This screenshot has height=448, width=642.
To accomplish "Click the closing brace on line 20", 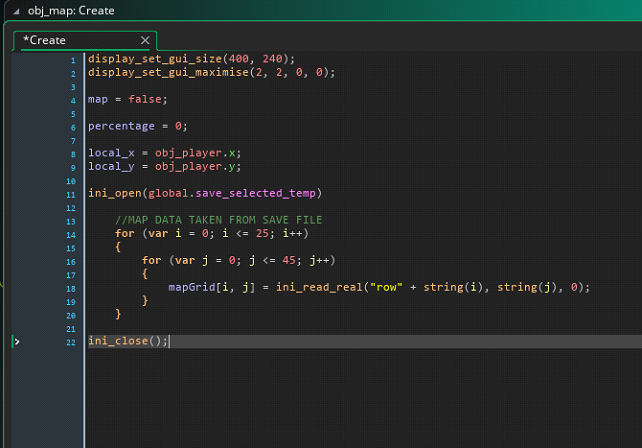I will [x=118, y=314].
